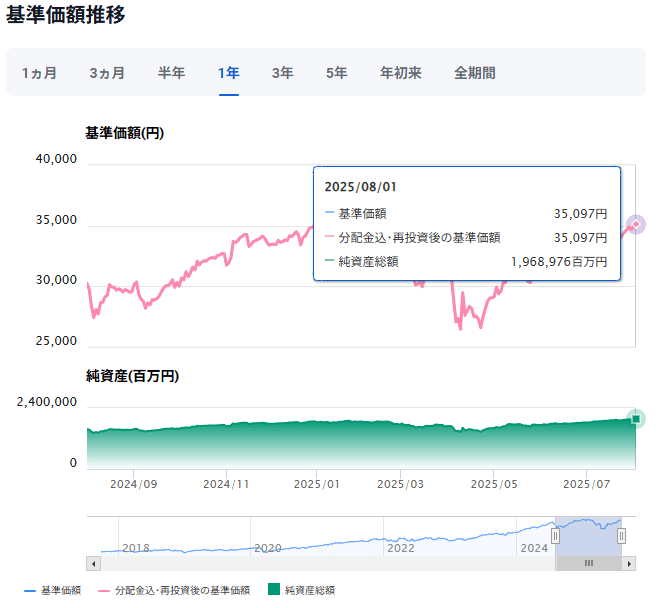Click the 2025/07 axis label
This screenshot has height=608, width=663.
click(x=586, y=485)
